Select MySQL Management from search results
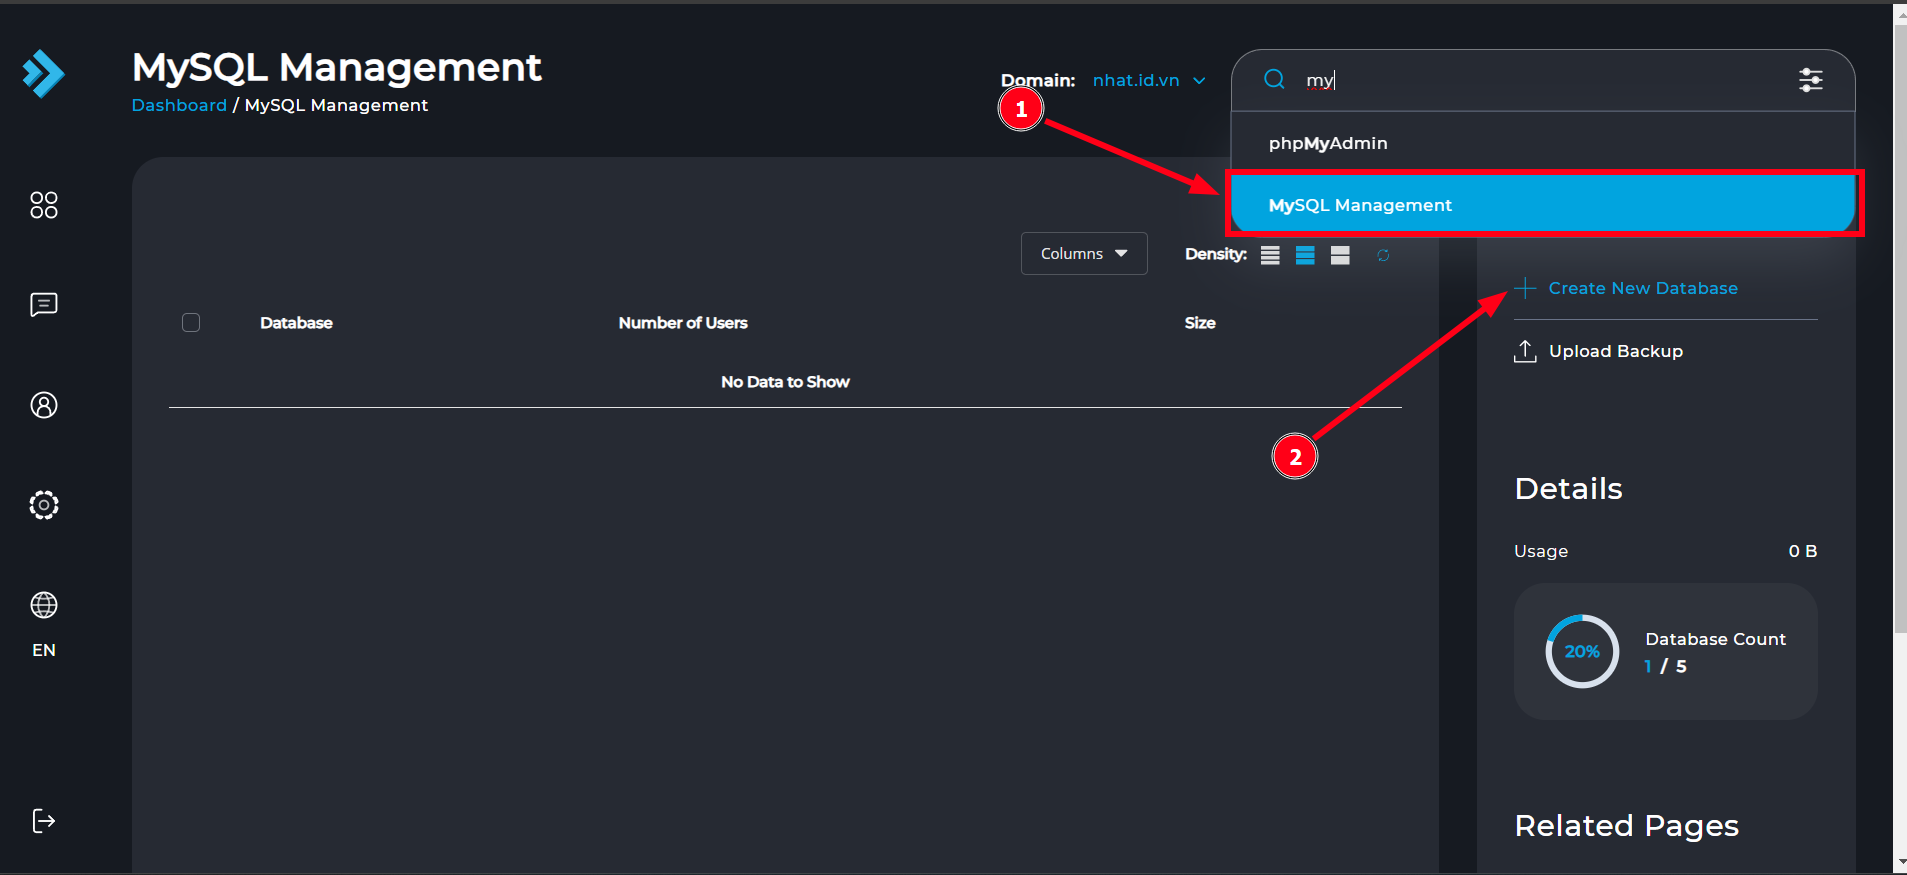The image size is (1907, 875). (x=1543, y=205)
